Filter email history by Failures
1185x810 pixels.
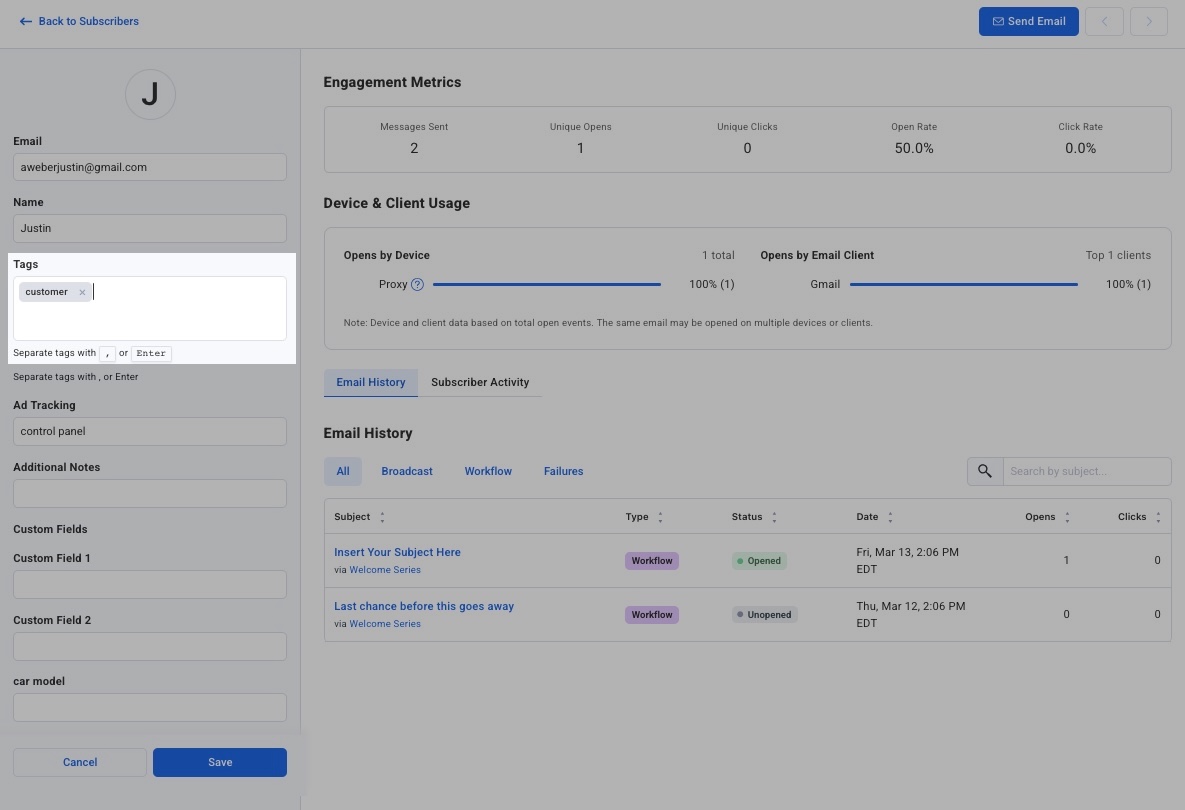point(563,471)
